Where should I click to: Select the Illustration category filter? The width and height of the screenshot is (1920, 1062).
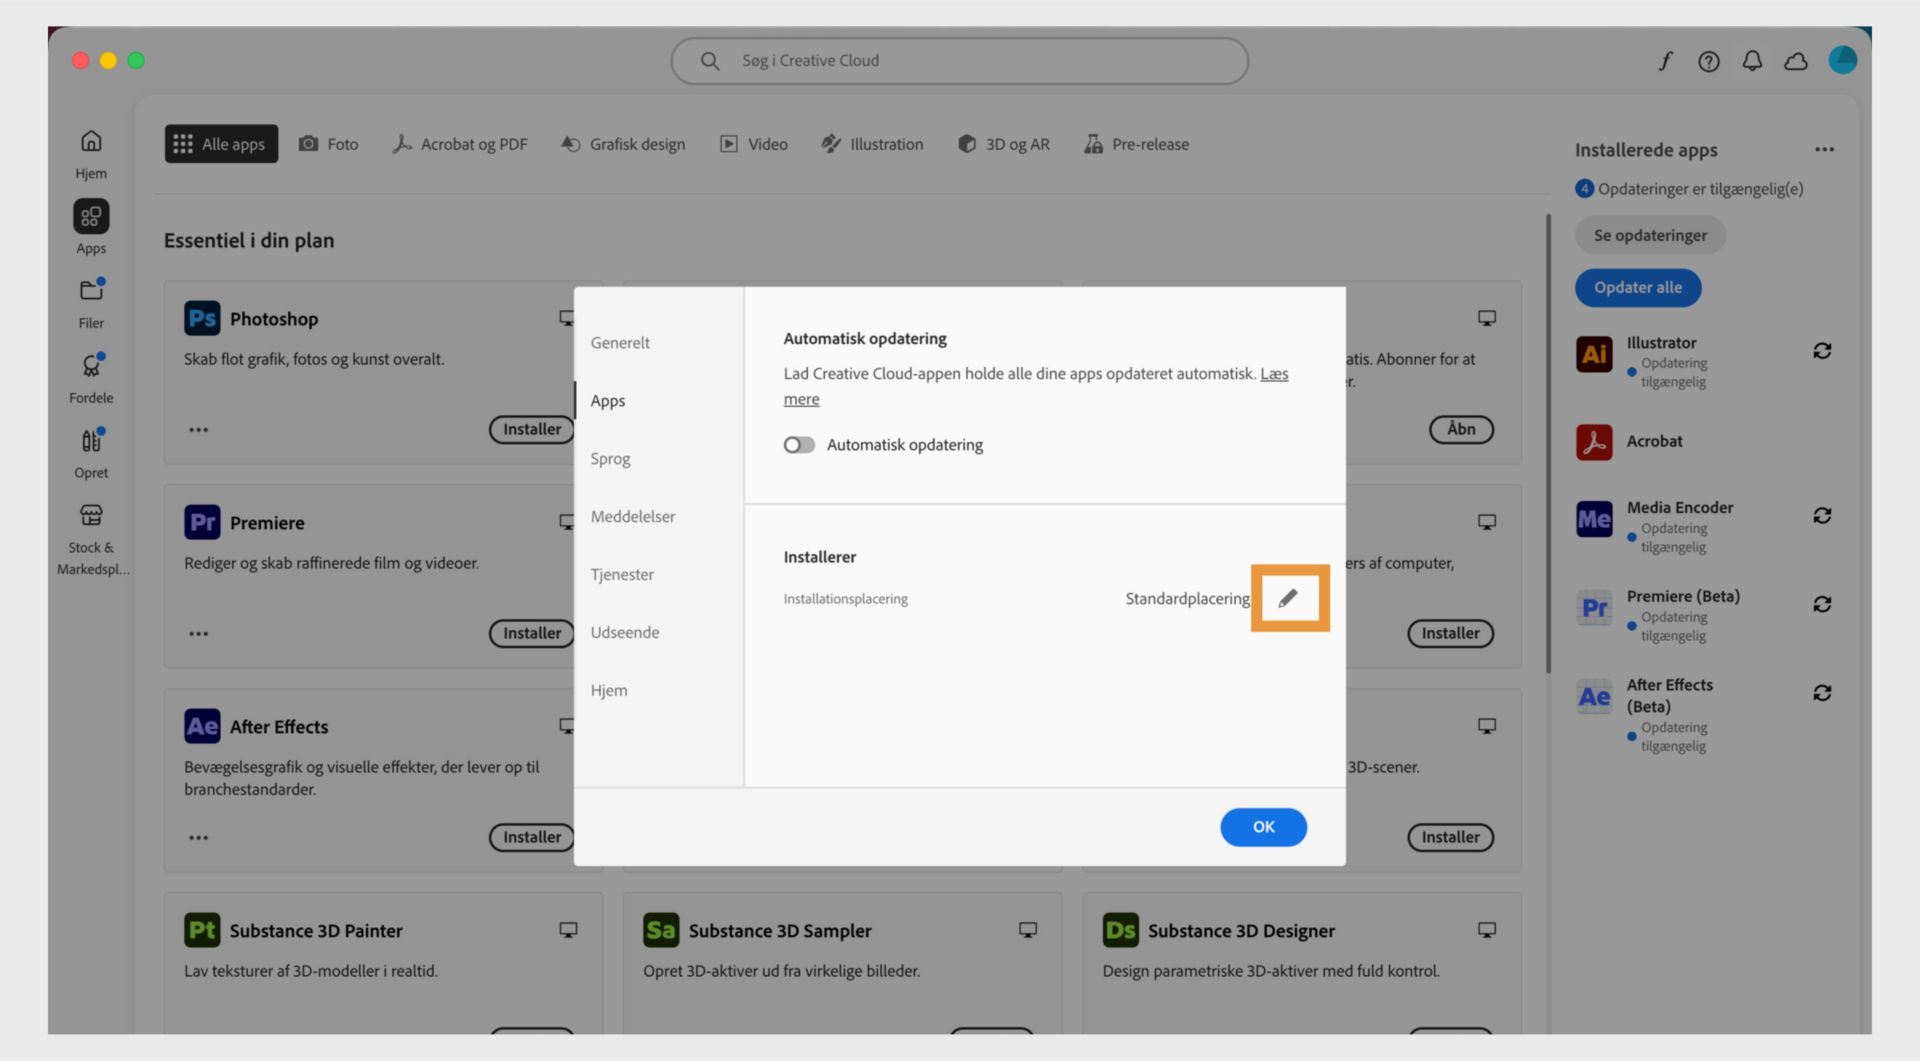[x=872, y=144]
